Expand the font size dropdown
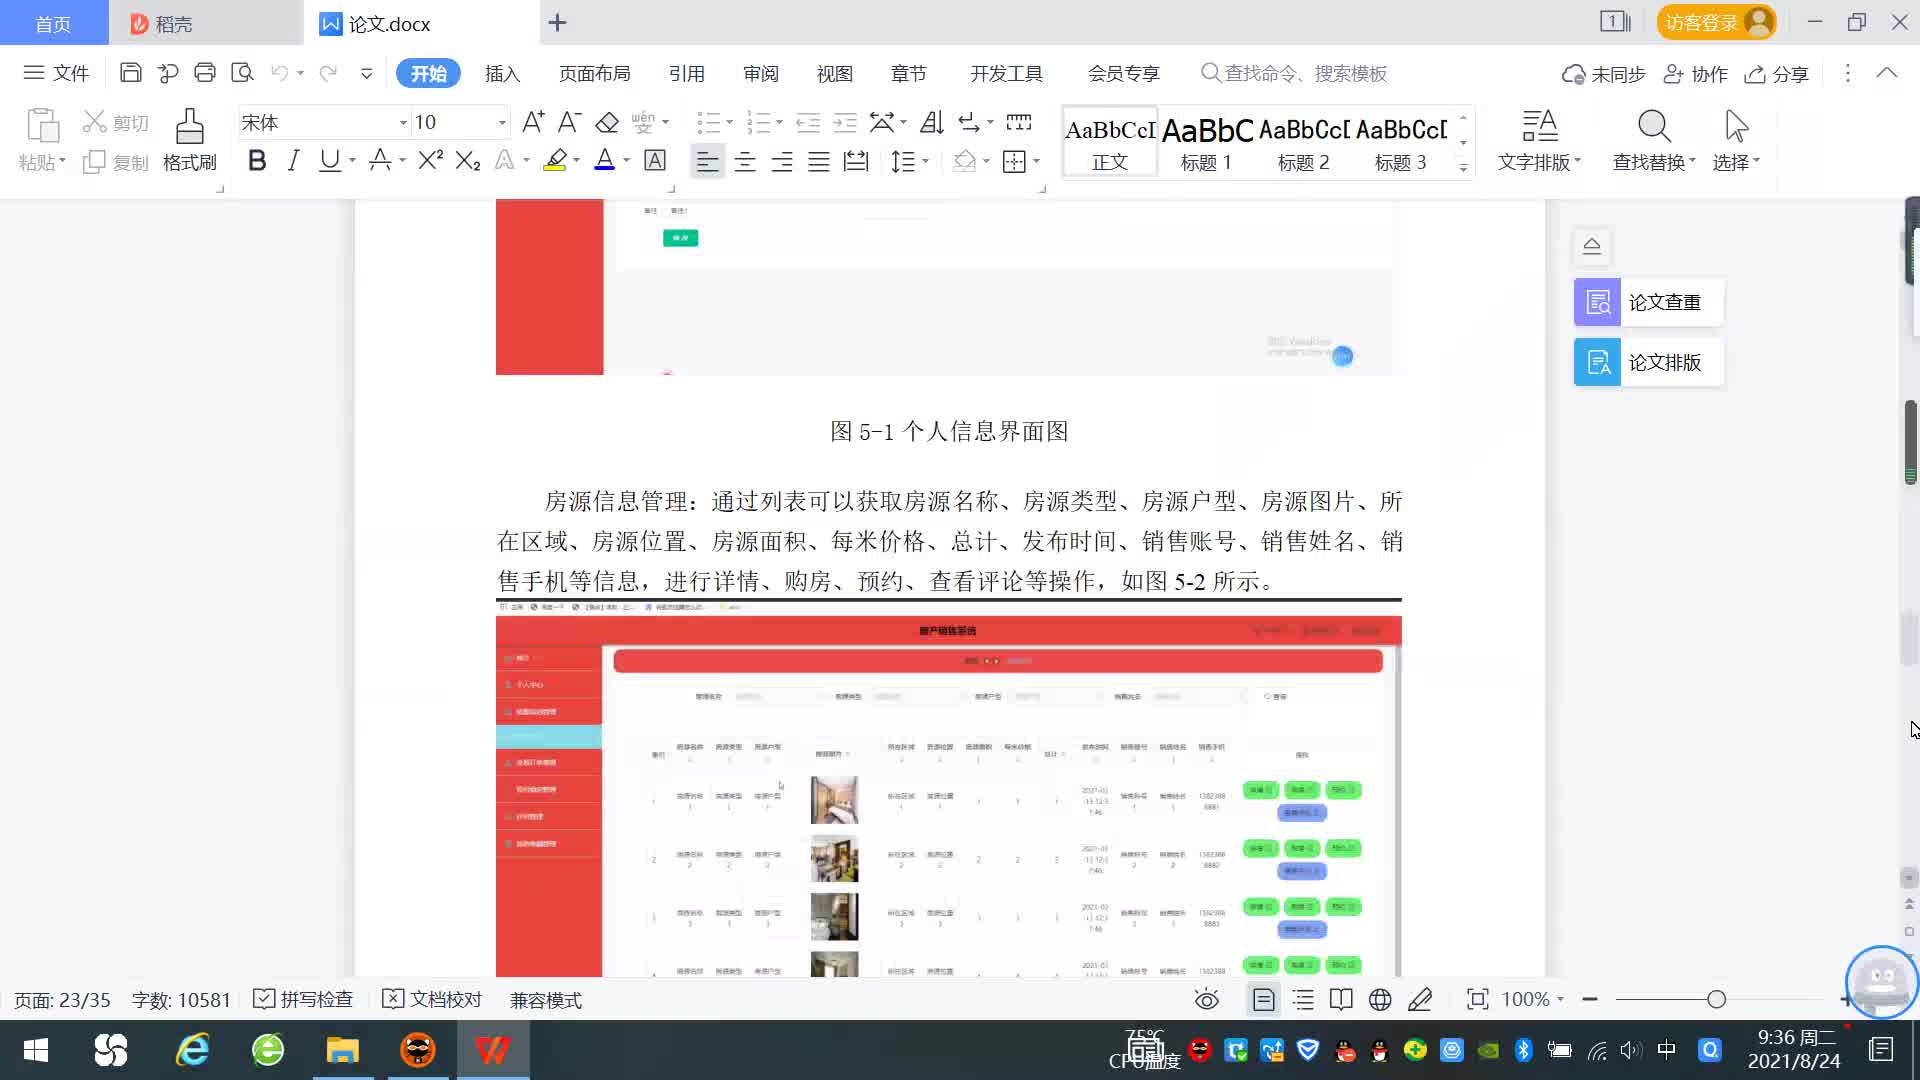Image resolution: width=1920 pixels, height=1080 pixels. pos(500,122)
